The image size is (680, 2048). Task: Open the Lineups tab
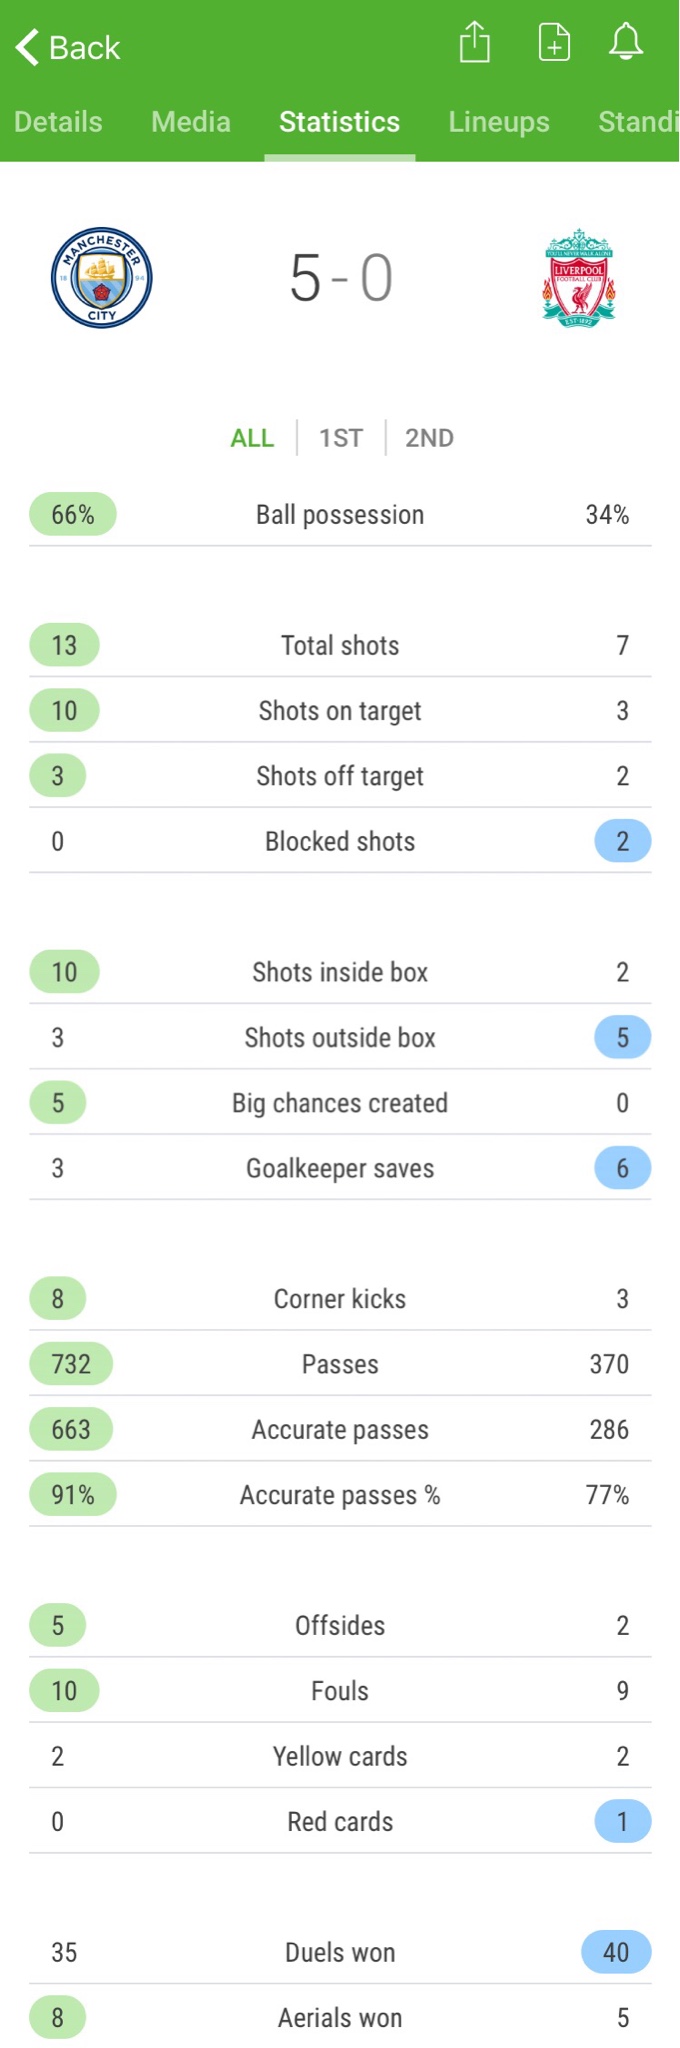point(499,122)
